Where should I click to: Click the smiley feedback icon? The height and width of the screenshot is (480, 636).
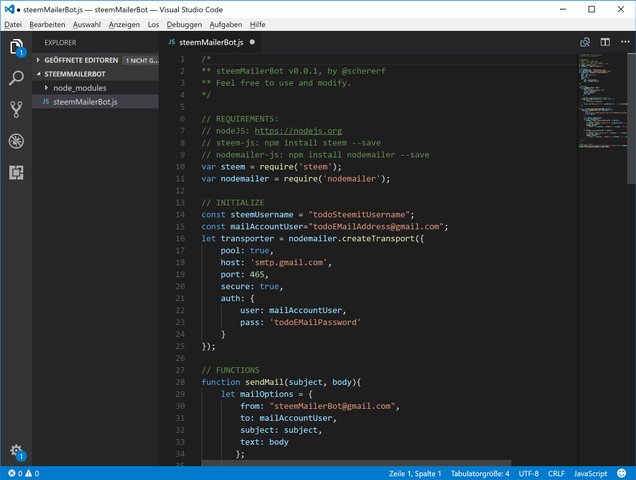point(621,473)
